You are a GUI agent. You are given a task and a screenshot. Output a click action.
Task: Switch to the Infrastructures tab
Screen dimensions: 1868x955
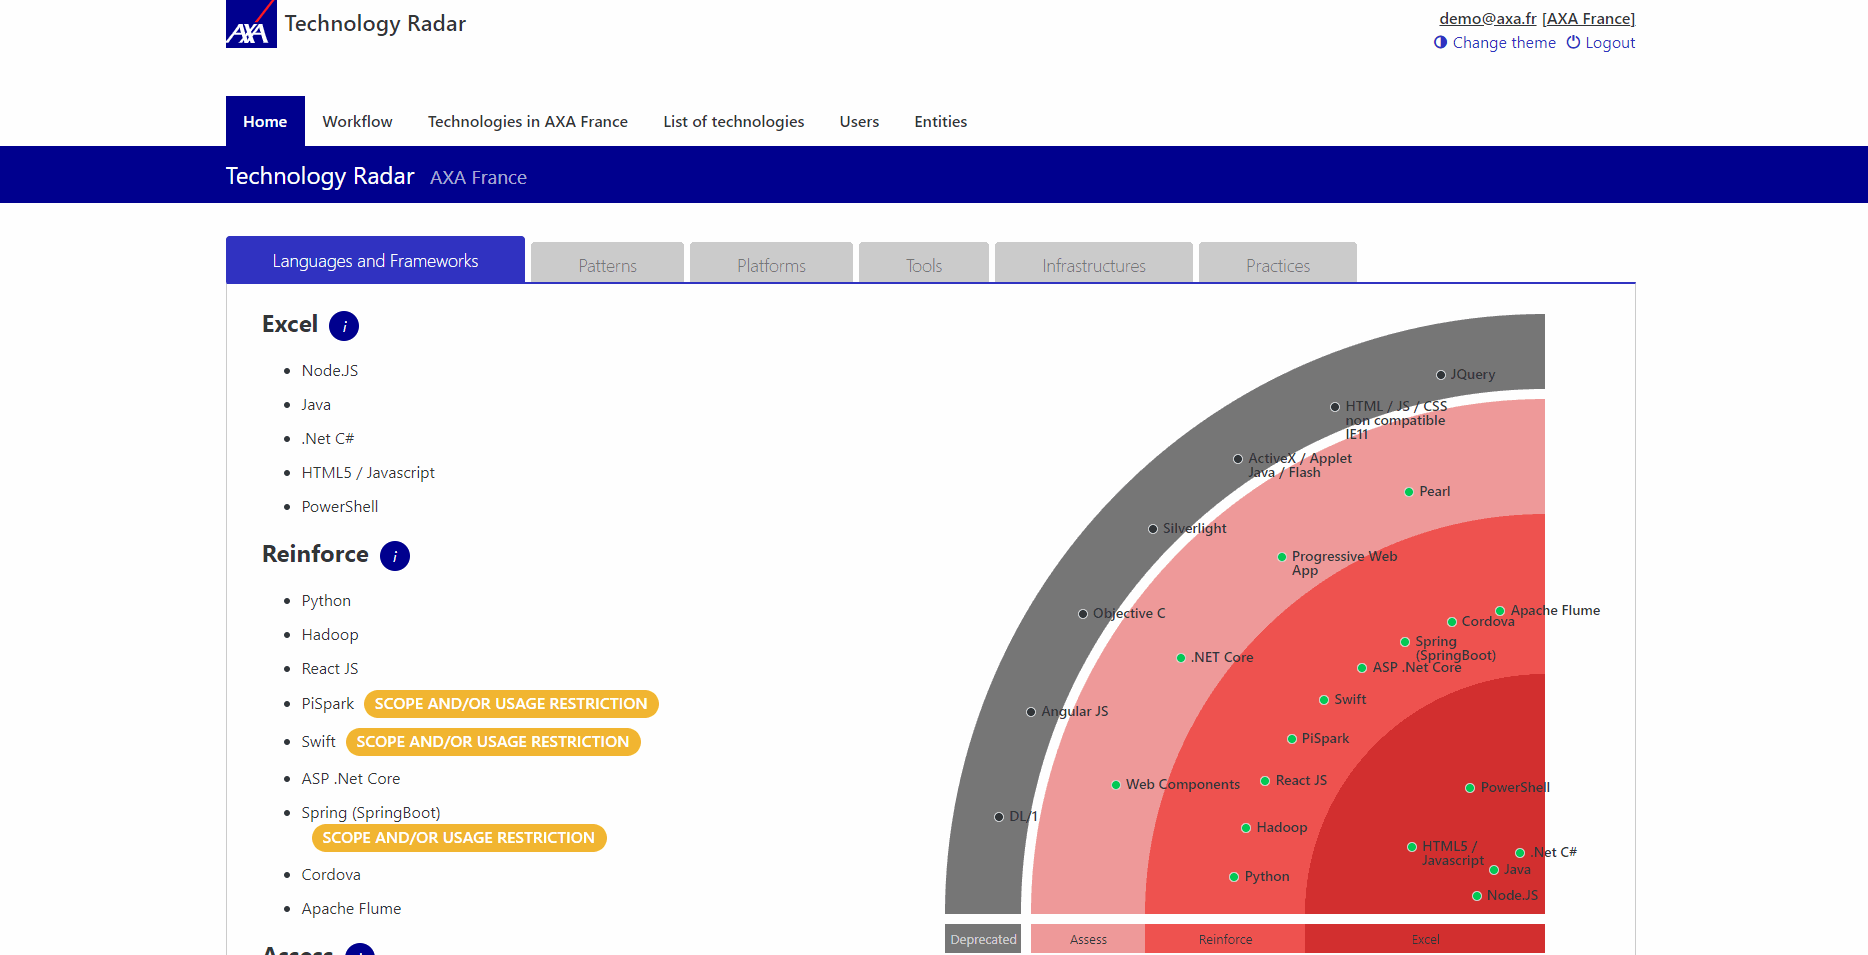point(1094,264)
